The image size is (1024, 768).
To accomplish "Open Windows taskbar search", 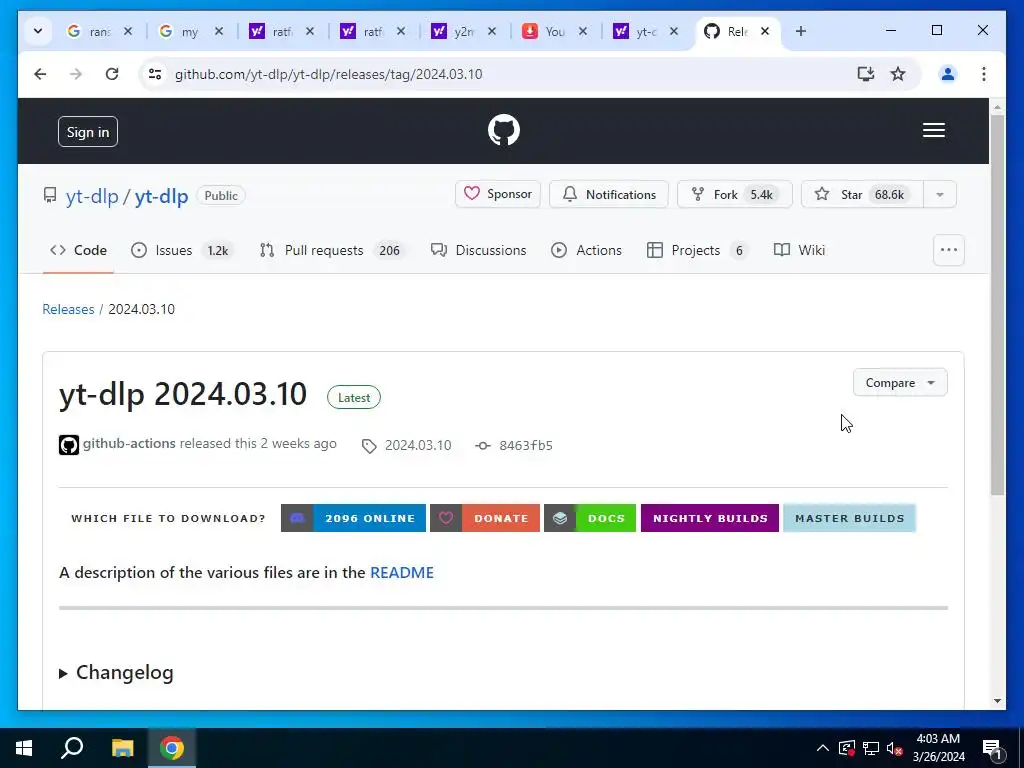I will tap(72, 748).
